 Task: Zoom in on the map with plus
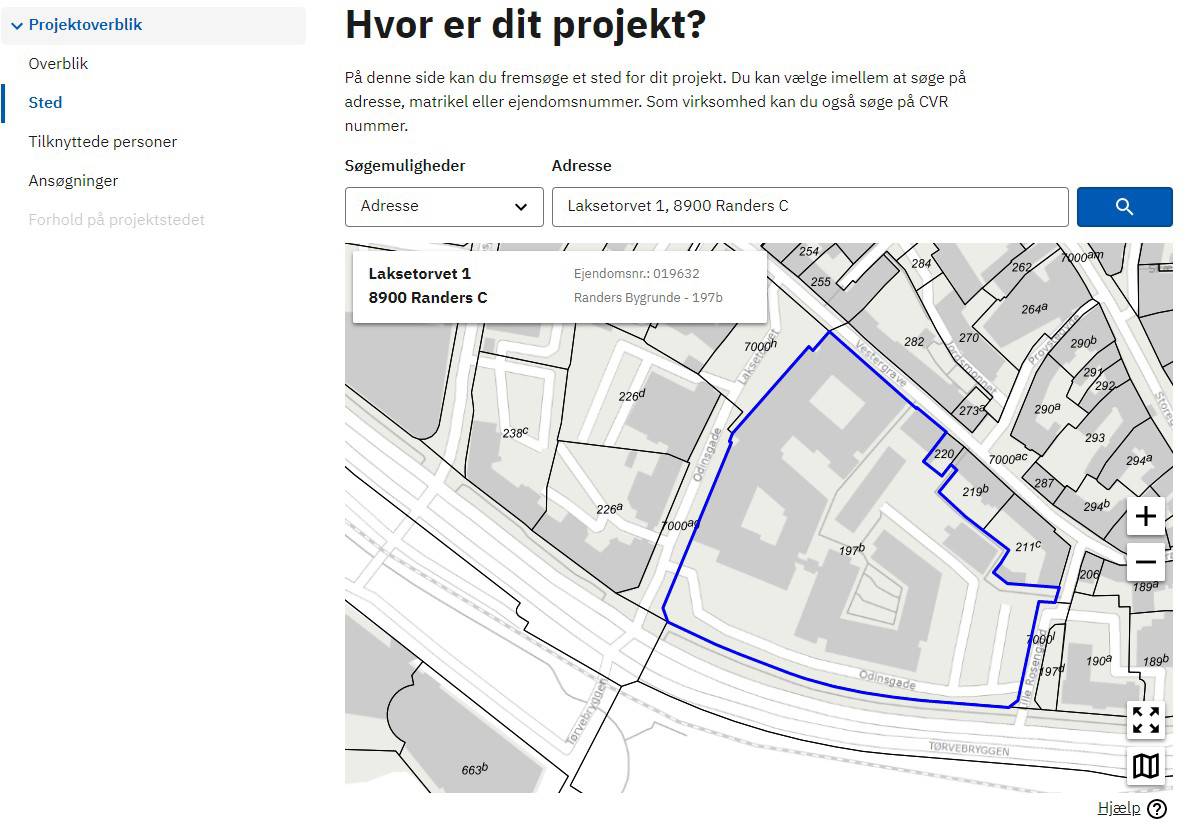tap(1145, 517)
